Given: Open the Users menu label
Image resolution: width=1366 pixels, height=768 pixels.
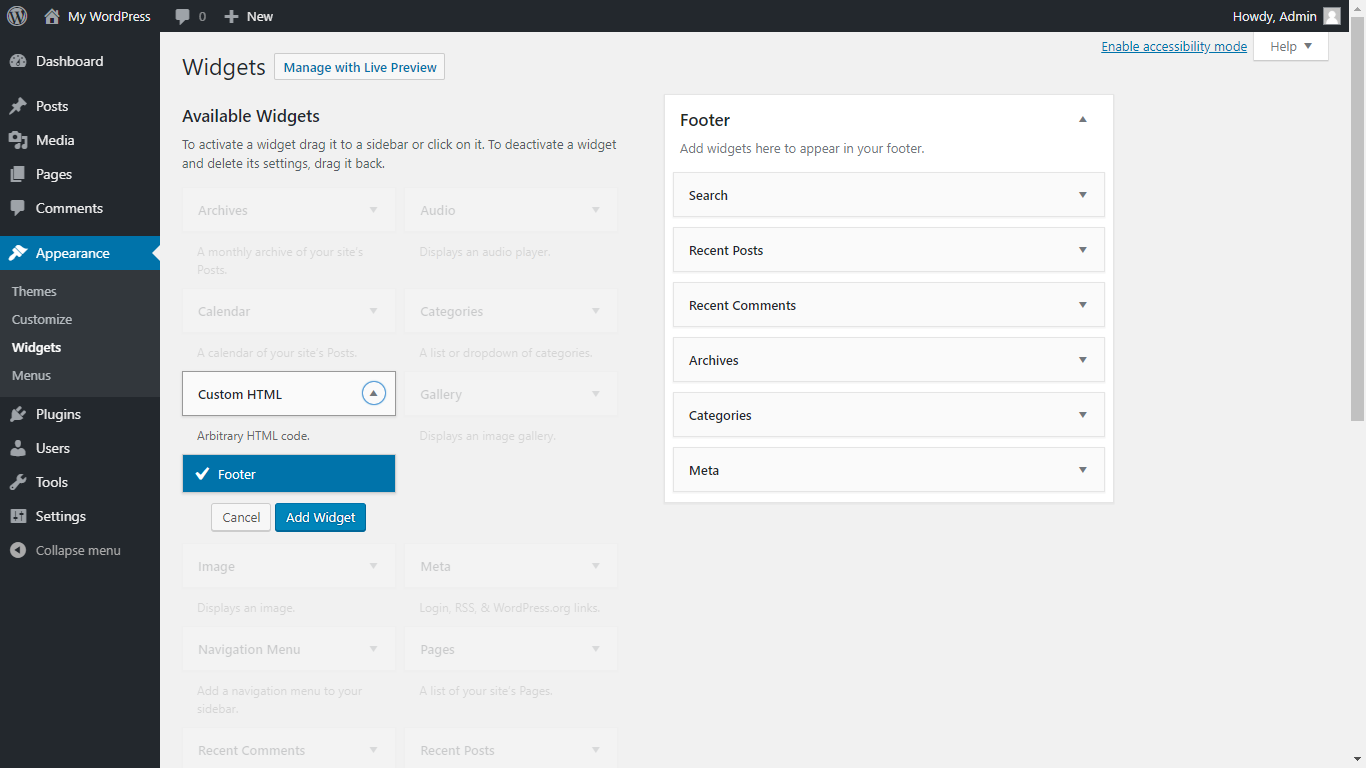Looking at the screenshot, I should (x=53, y=448).
